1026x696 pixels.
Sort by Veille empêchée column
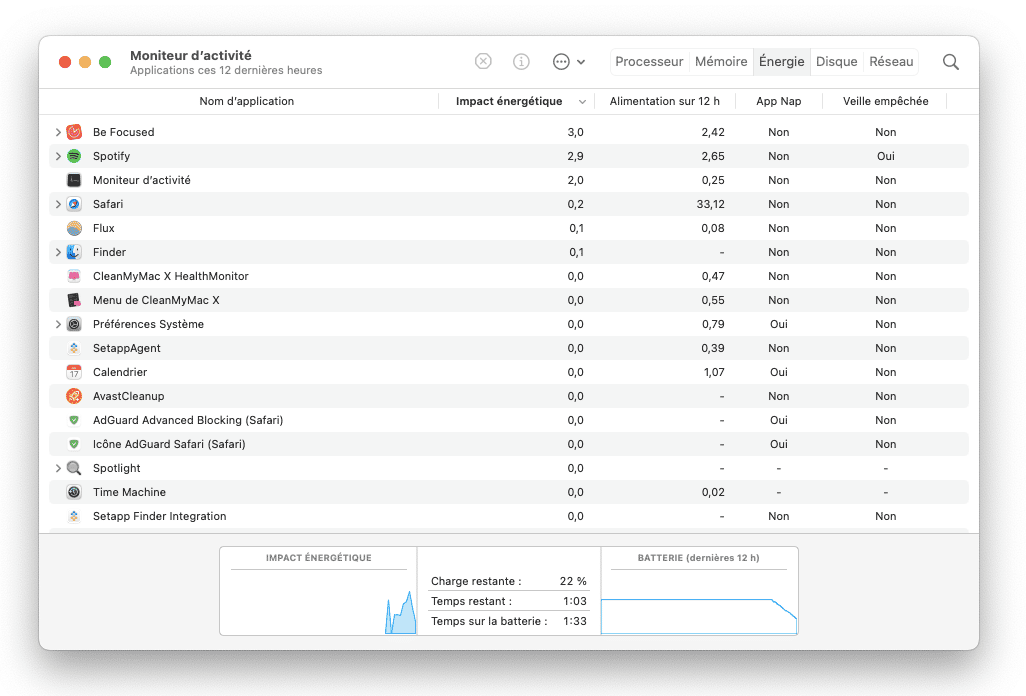(885, 101)
